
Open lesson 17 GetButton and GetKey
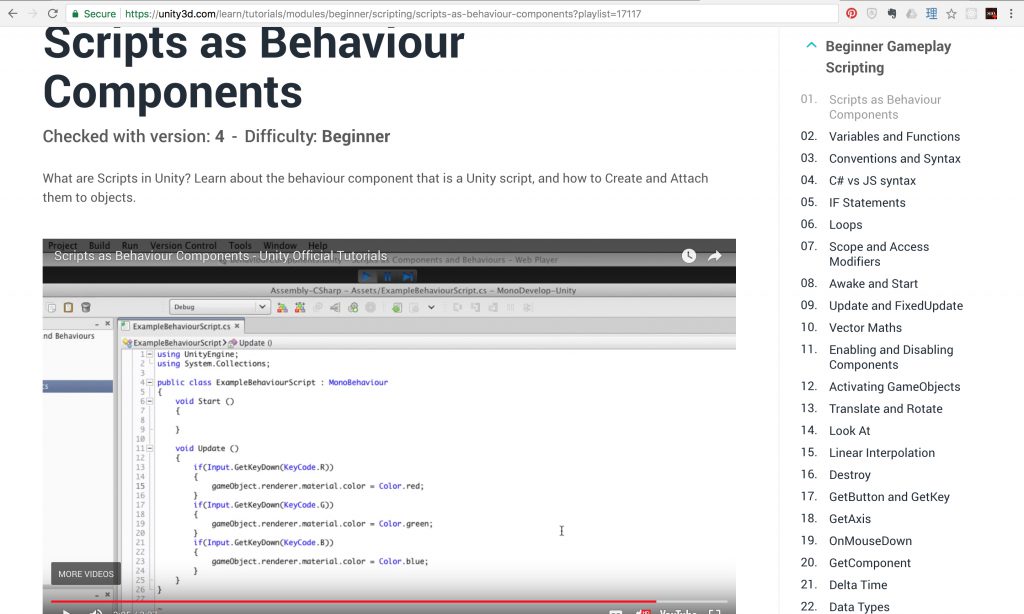tap(889, 497)
